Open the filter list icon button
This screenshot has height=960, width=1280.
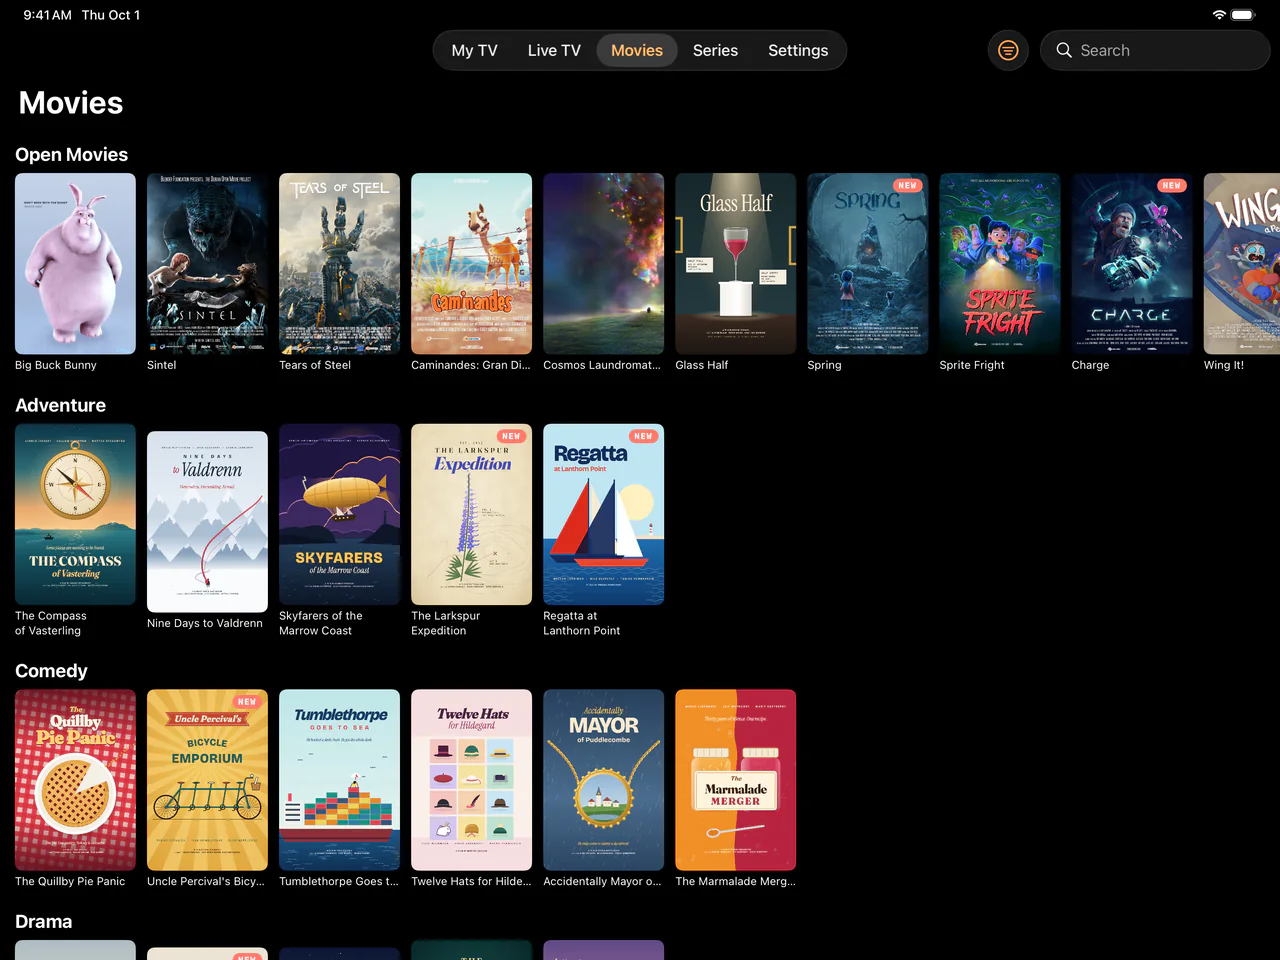[x=1008, y=50]
